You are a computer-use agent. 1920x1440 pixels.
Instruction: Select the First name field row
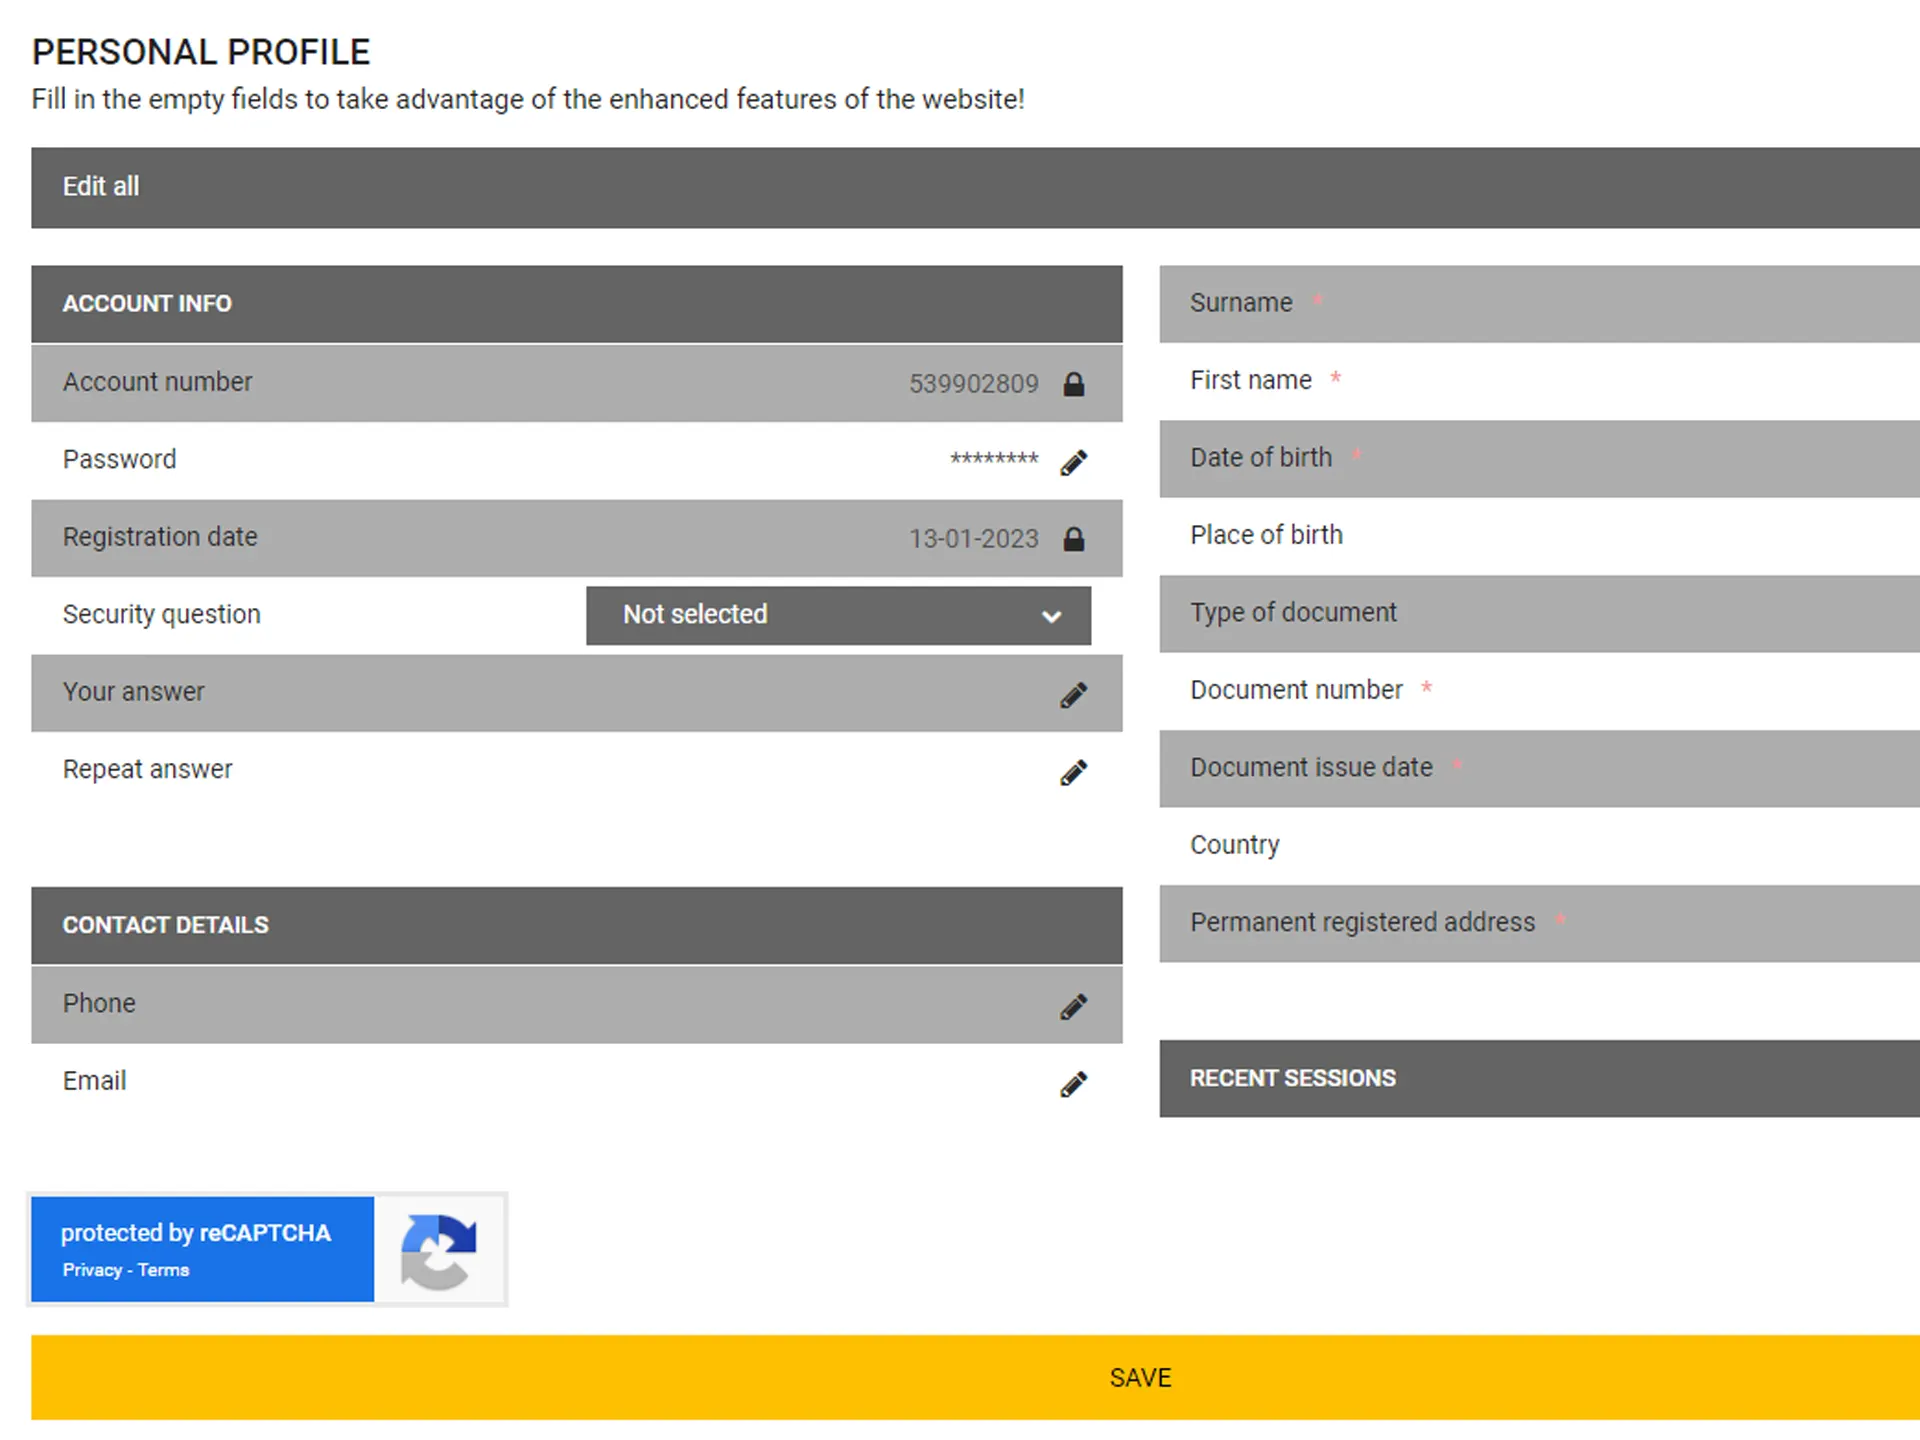coord(1540,381)
